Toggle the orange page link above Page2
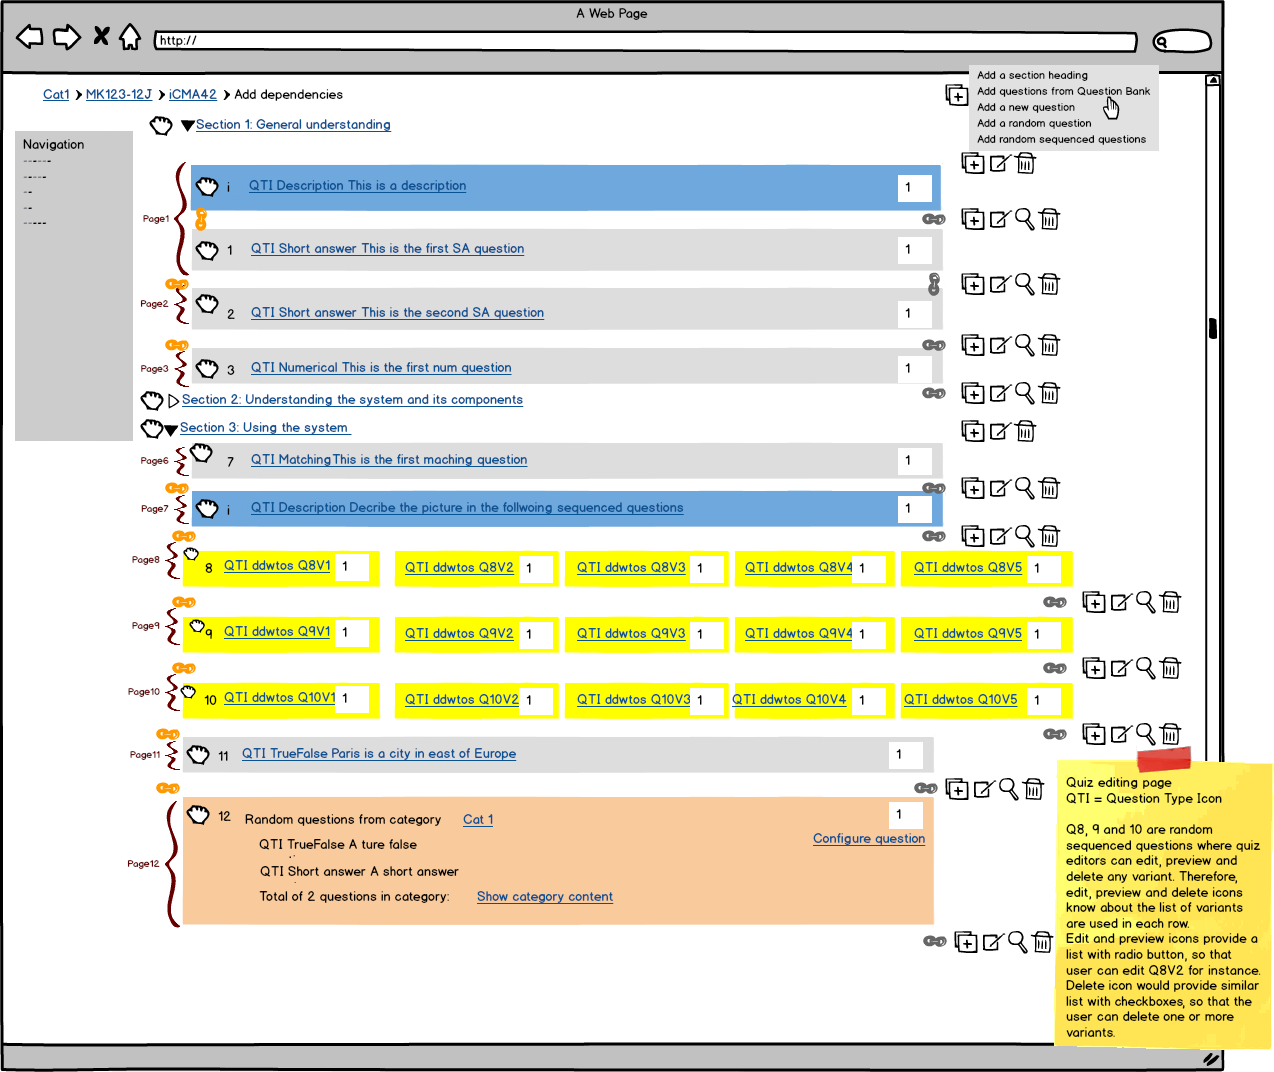 point(177,285)
